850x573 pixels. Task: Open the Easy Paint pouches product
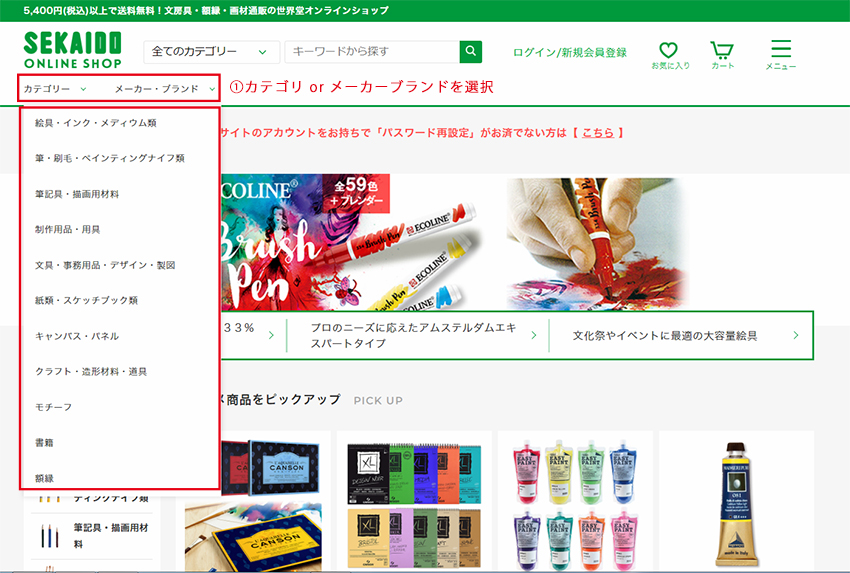(575, 502)
